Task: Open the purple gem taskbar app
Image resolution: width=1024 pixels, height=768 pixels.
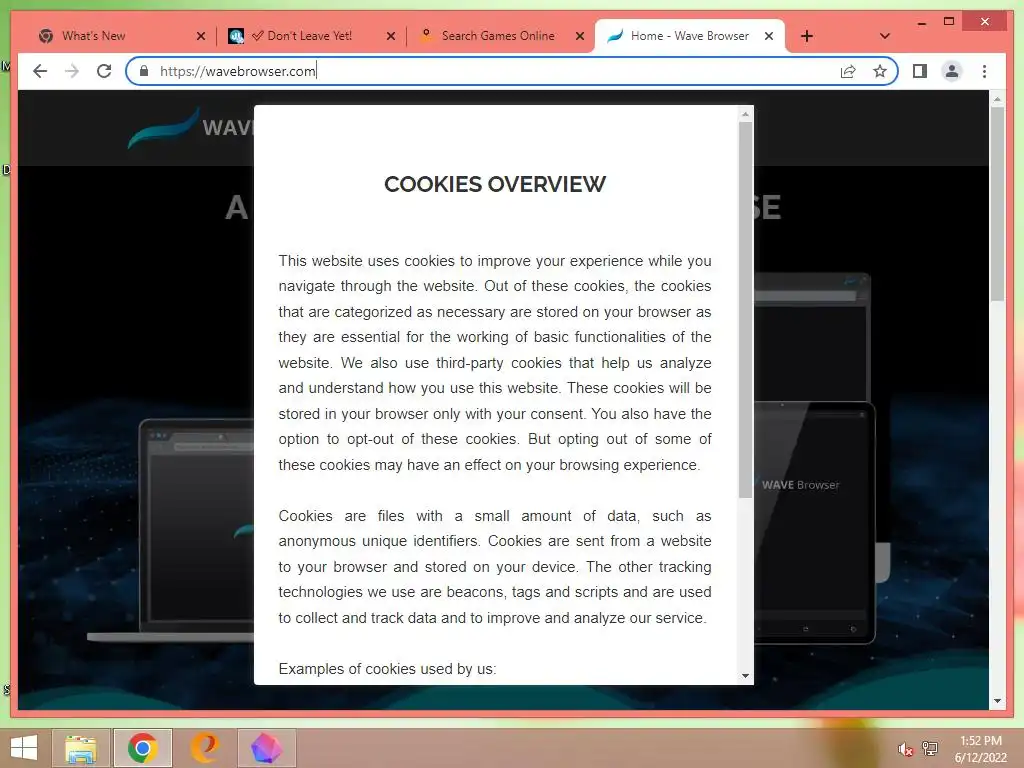Action: point(266,748)
